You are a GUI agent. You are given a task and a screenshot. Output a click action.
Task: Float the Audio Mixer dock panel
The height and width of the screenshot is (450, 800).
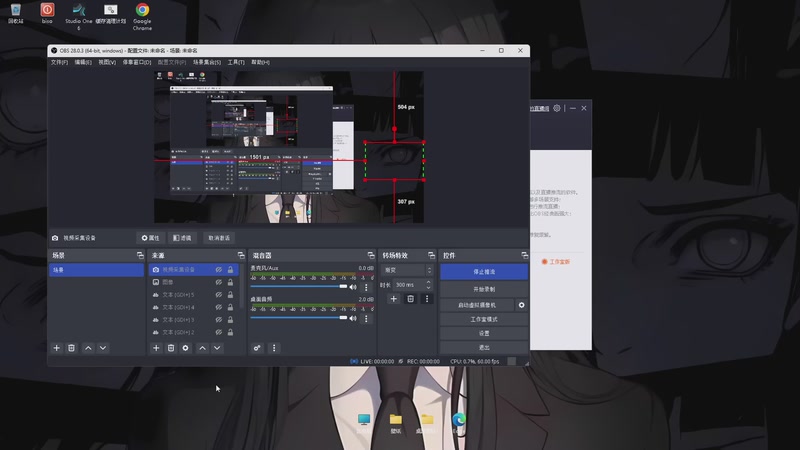[371, 255]
